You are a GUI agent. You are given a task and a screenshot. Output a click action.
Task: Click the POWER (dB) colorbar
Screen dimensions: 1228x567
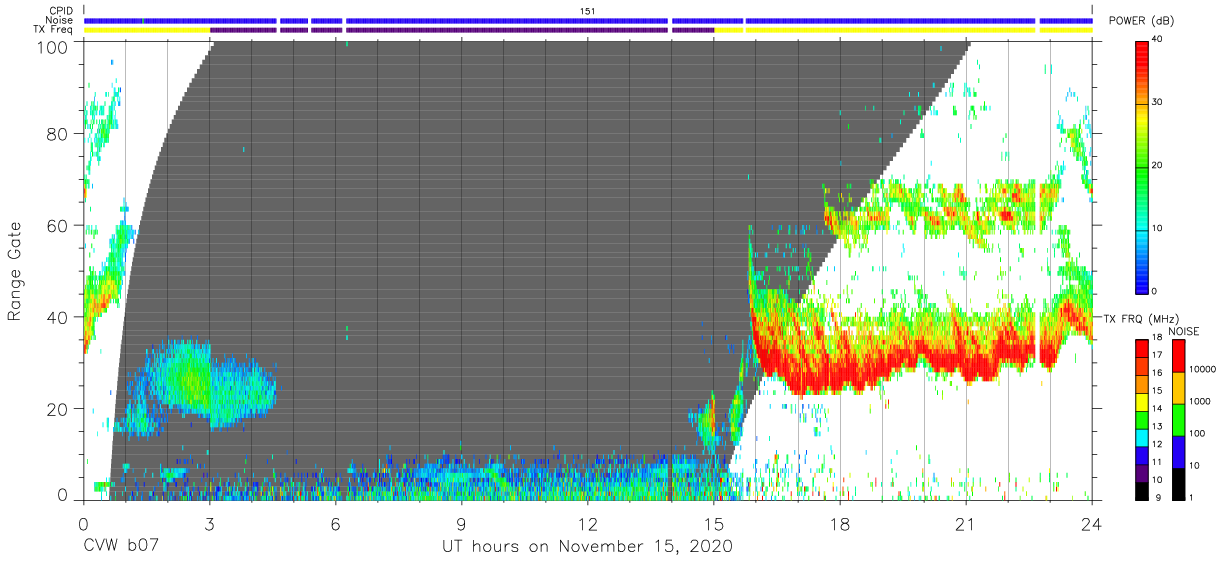pos(1142,166)
